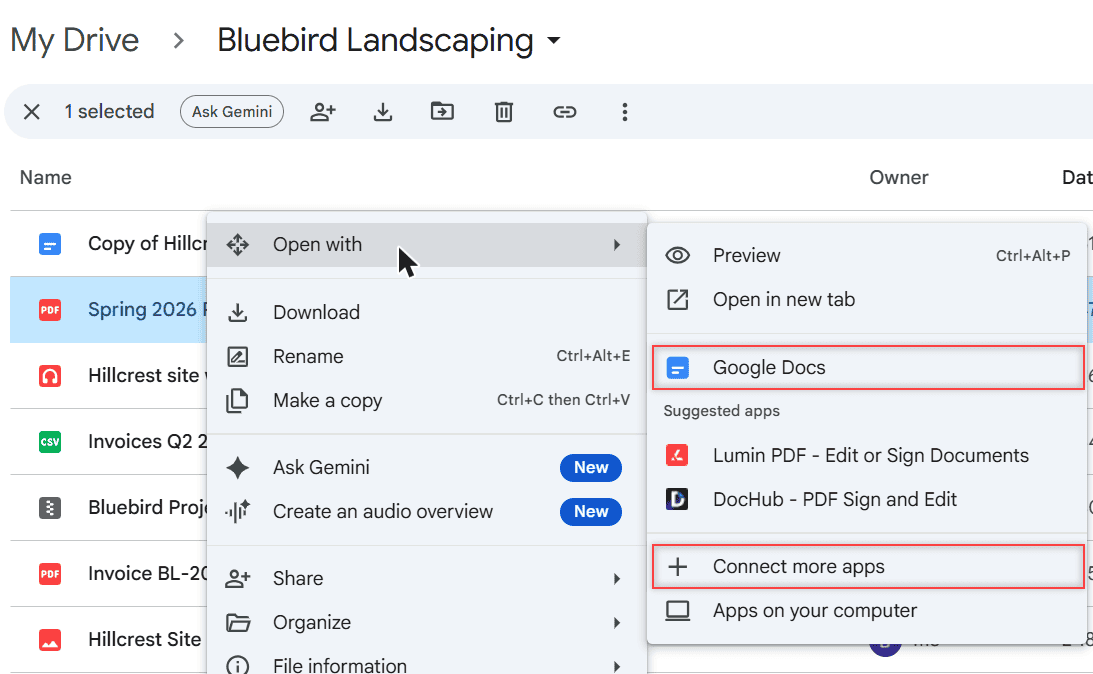Click Preview in the submenu
This screenshot has height=674, width=1093.
(x=867, y=256)
